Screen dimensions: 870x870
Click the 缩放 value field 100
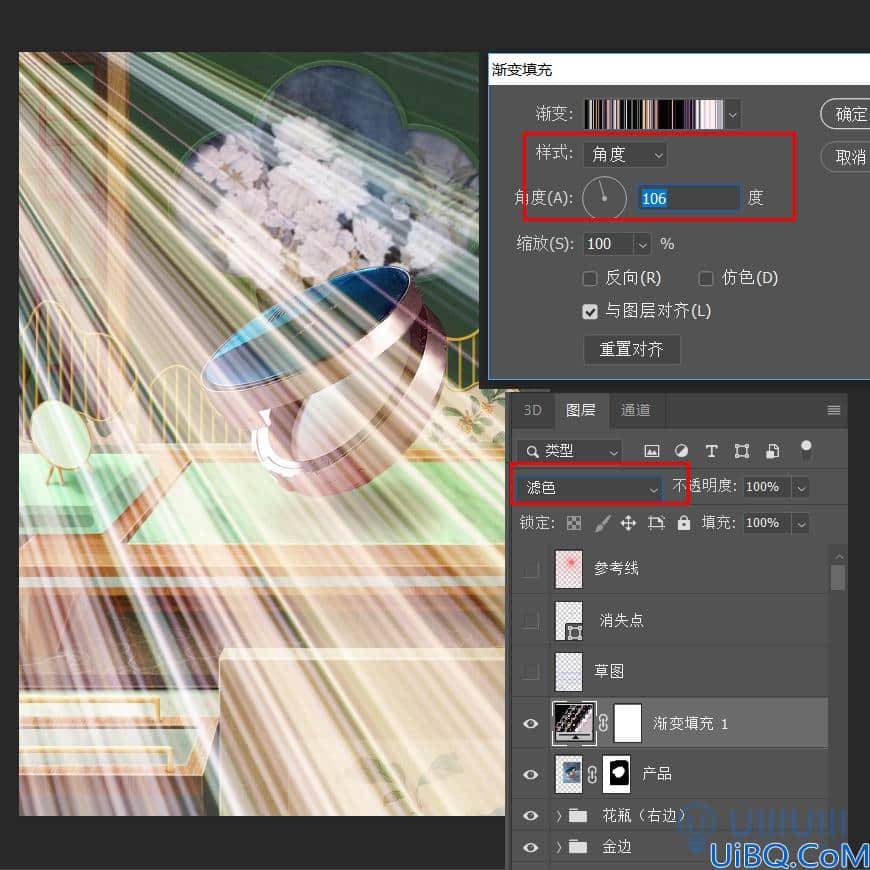click(x=609, y=245)
